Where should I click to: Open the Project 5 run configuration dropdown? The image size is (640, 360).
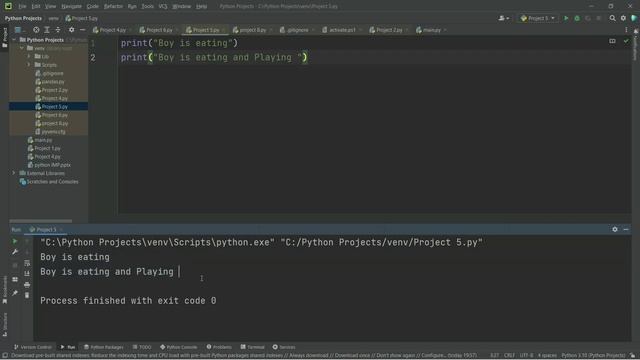point(538,18)
